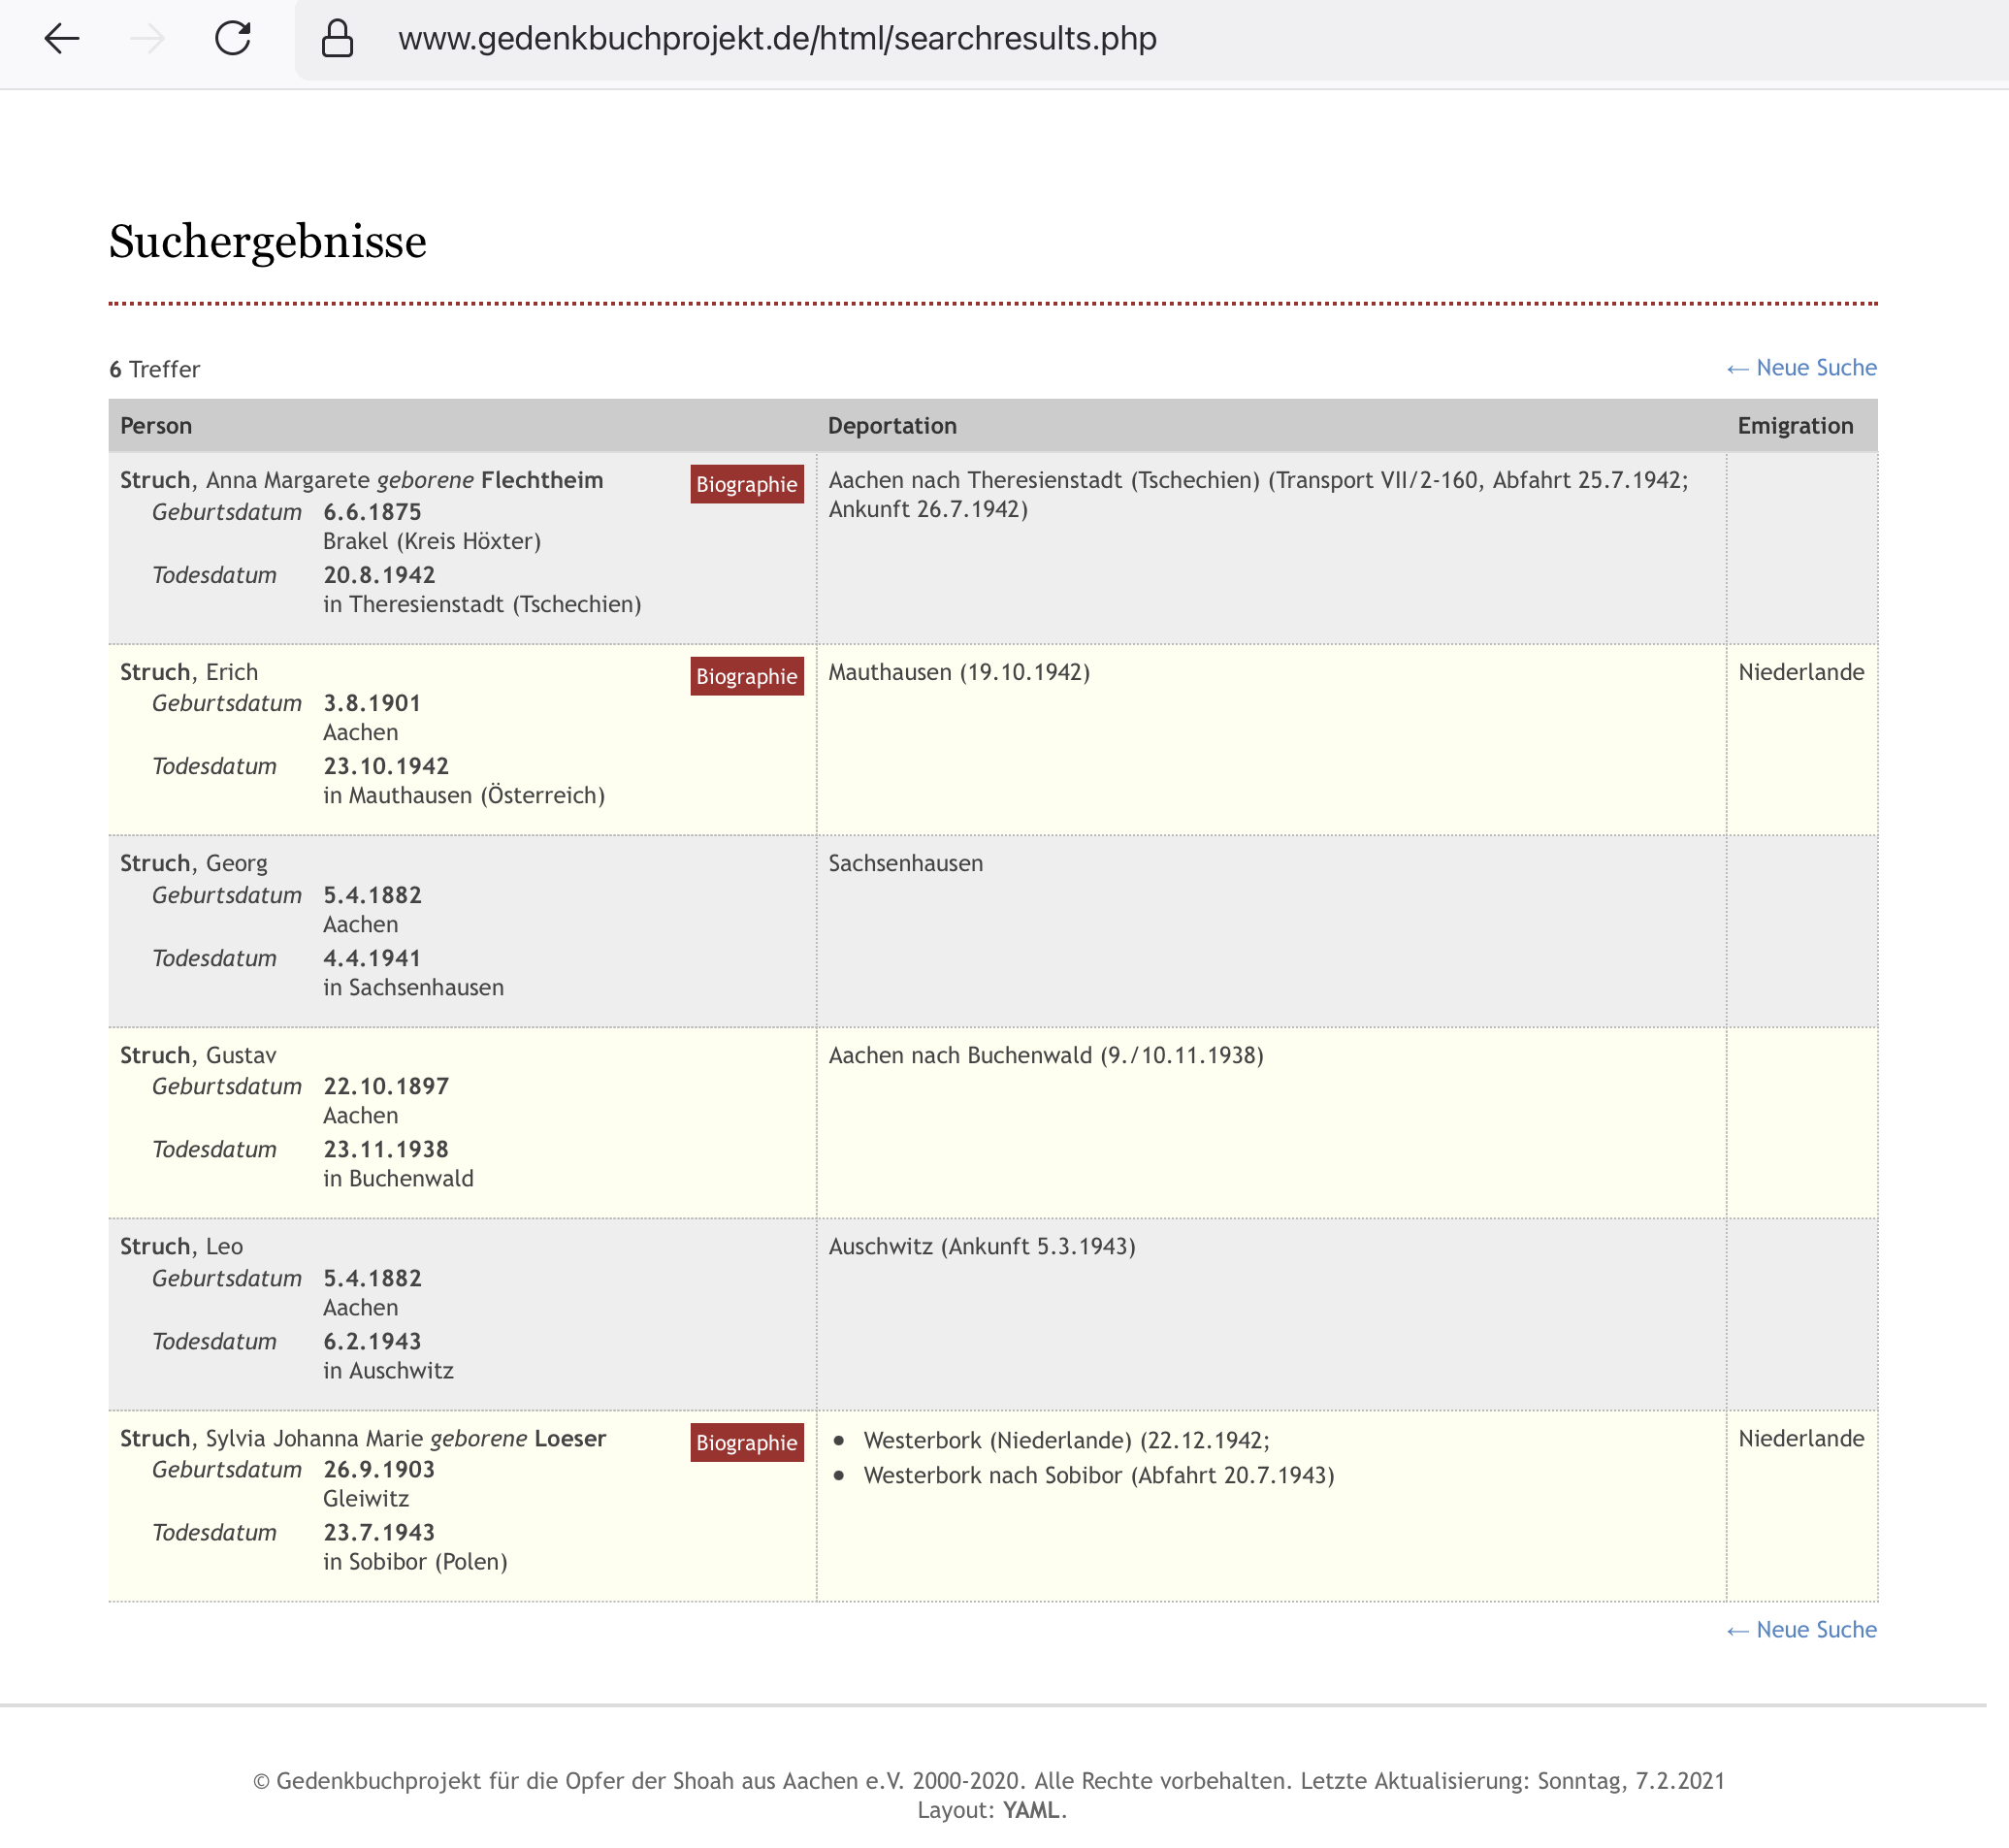
Task: Click the Person column header
Action: [x=156, y=426]
